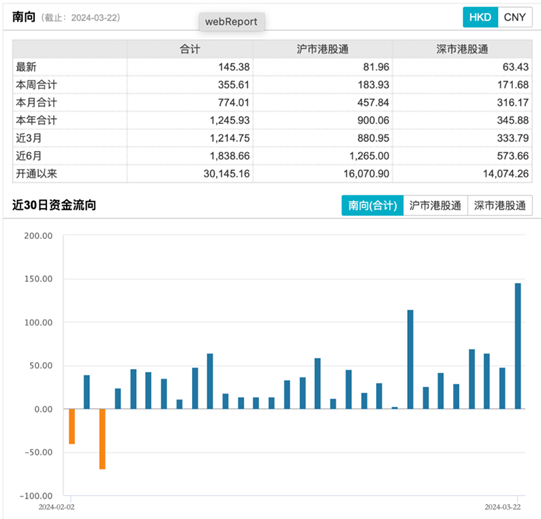Select the 深市港股通 chart tab
This screenshot has width=541, height=519.
tap(500, 206)
